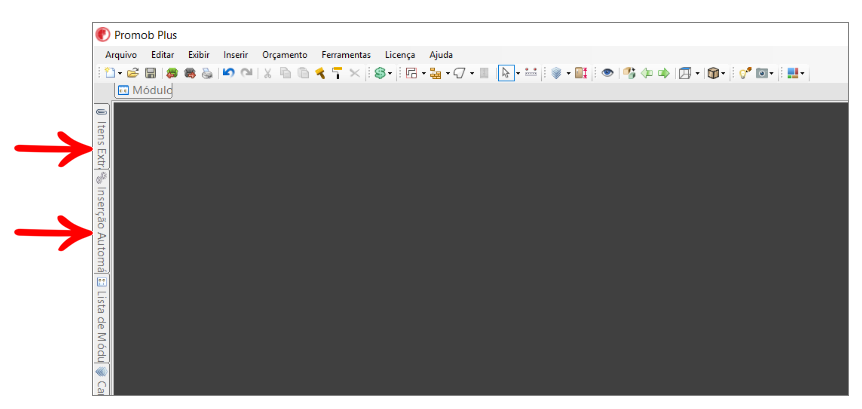
Task: Open the new project dropdown arrow
Action: [x=120, y=73]
